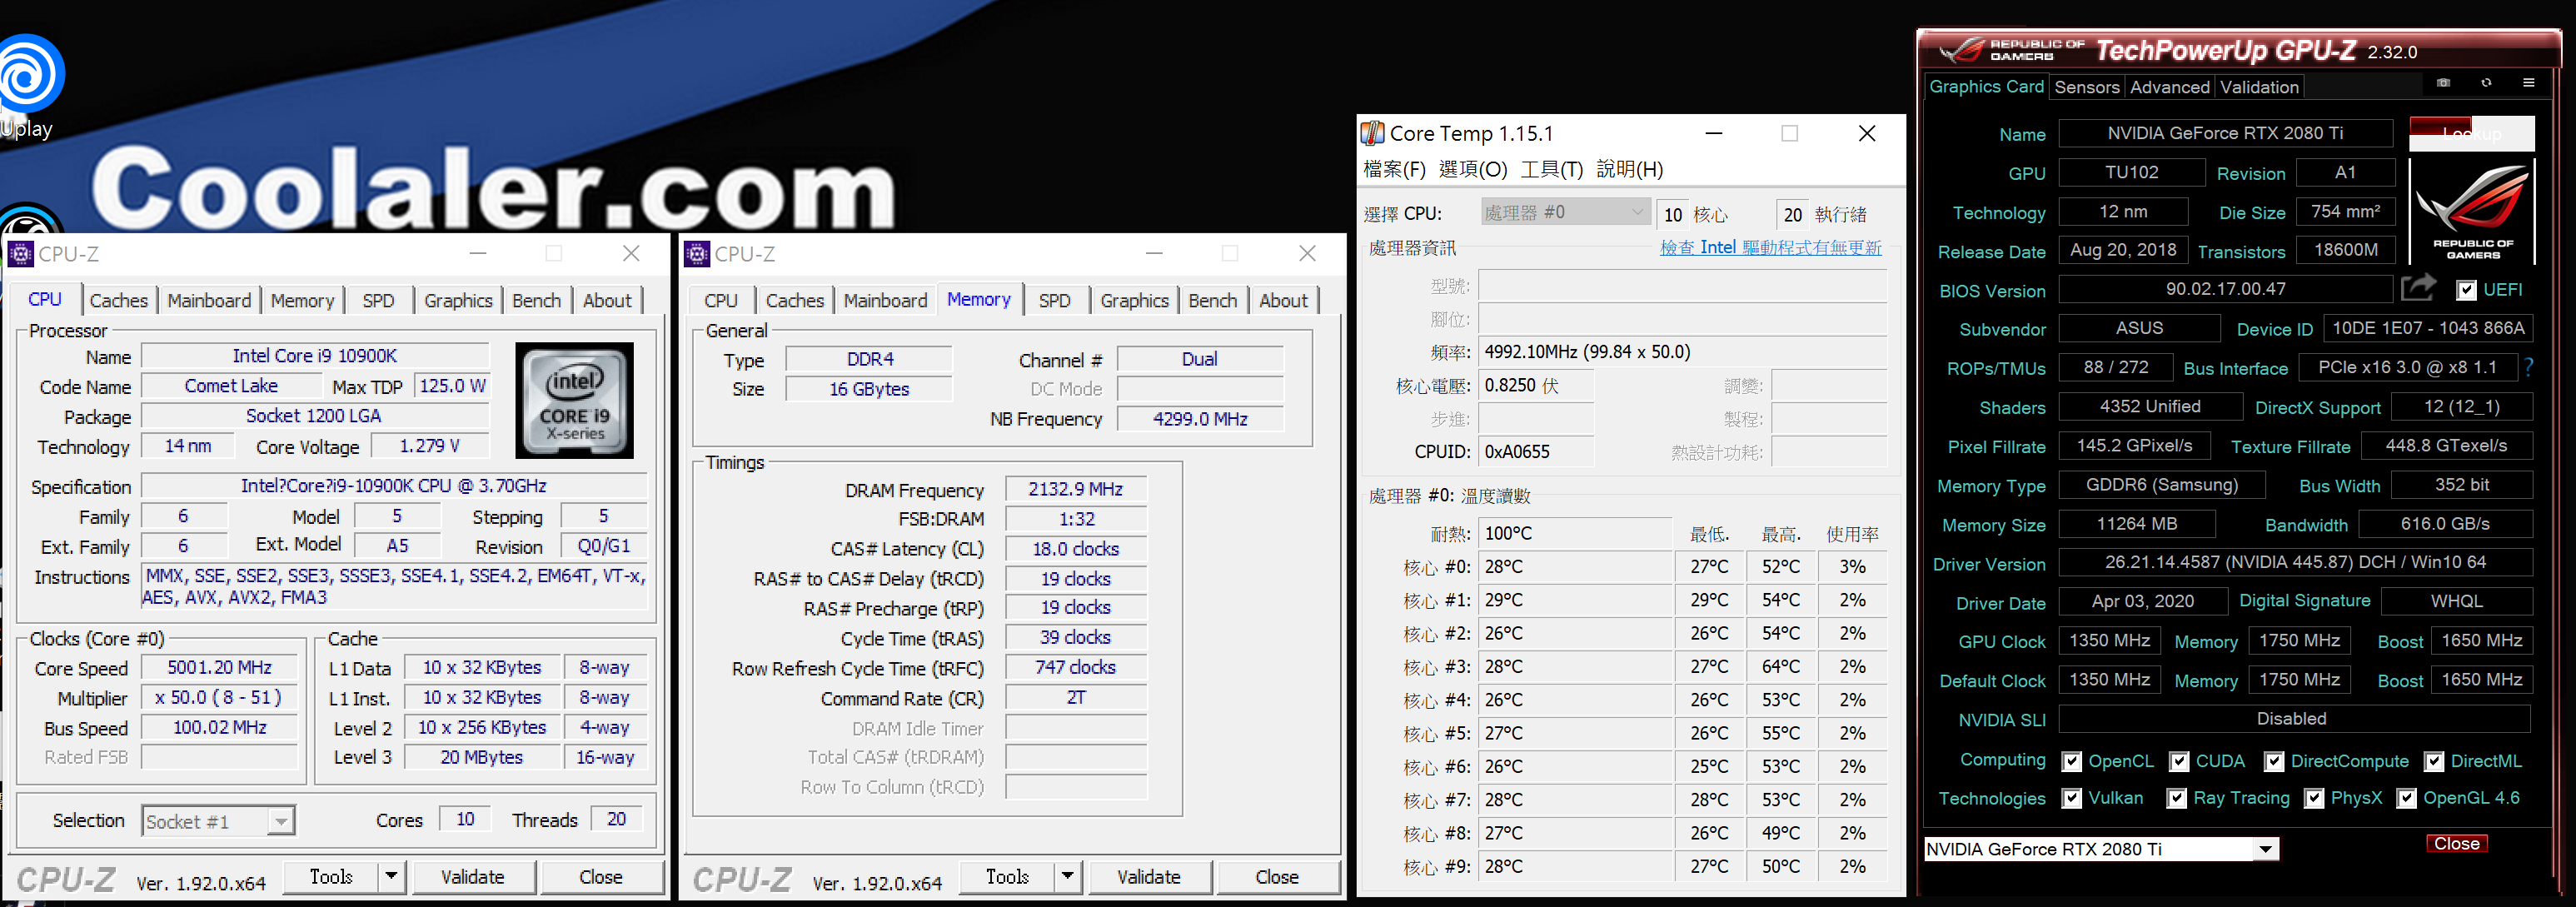Screen dimensions: 2576x907
Task: Switch to the Advanced tab in GPU-Z
Action: click(x=2169, y=87)
